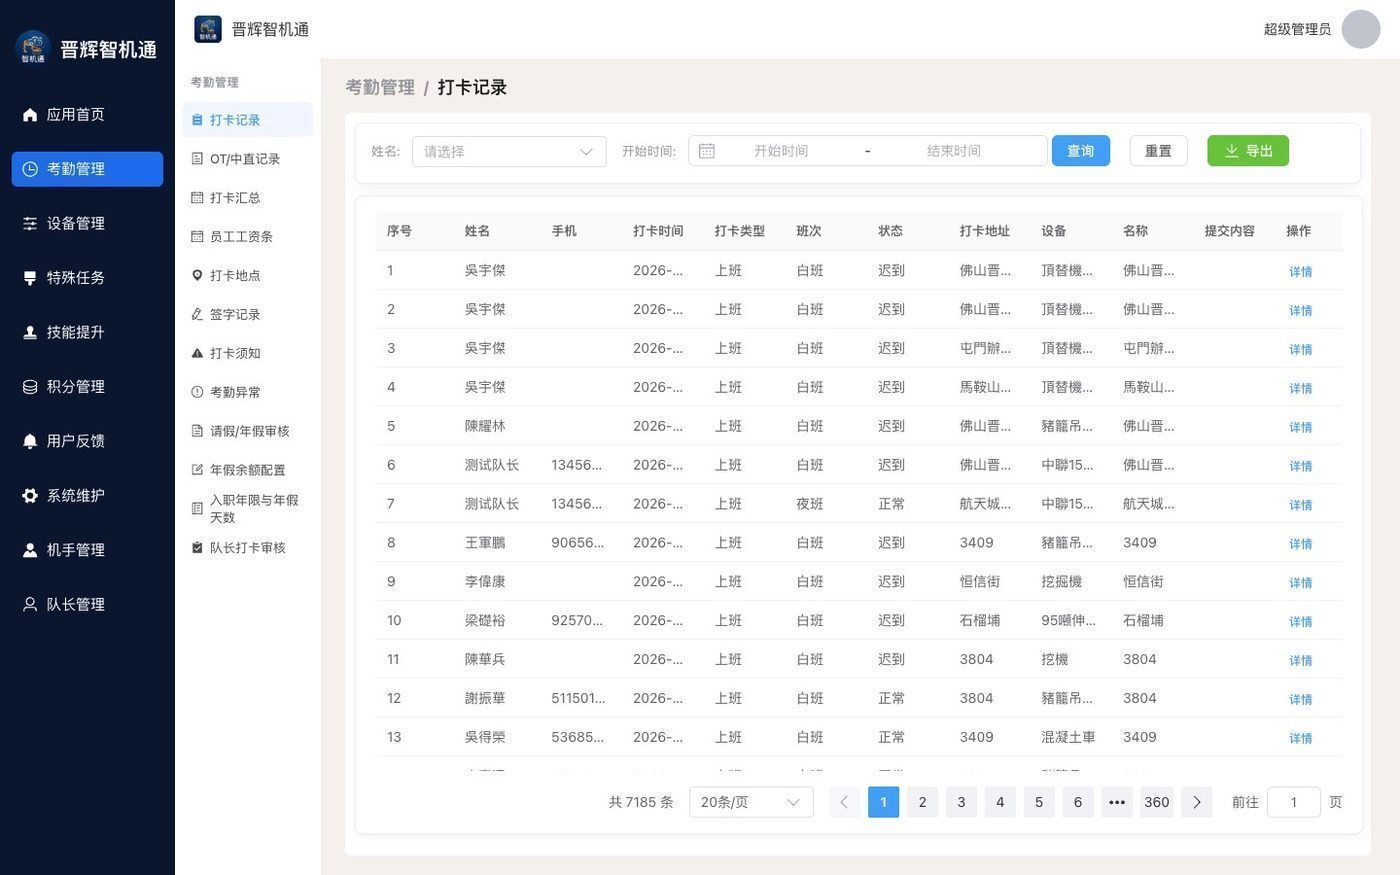Screen dimensions: 1400x875
Task: Select 积分管理 in main sidebar
Action: [x=87, y=387]
